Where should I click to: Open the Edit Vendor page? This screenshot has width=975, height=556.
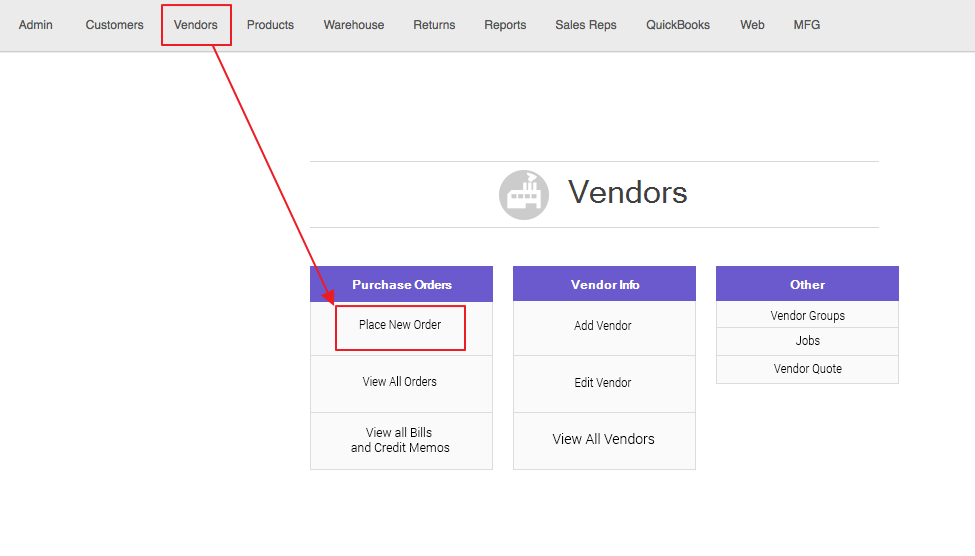point(603,383)
